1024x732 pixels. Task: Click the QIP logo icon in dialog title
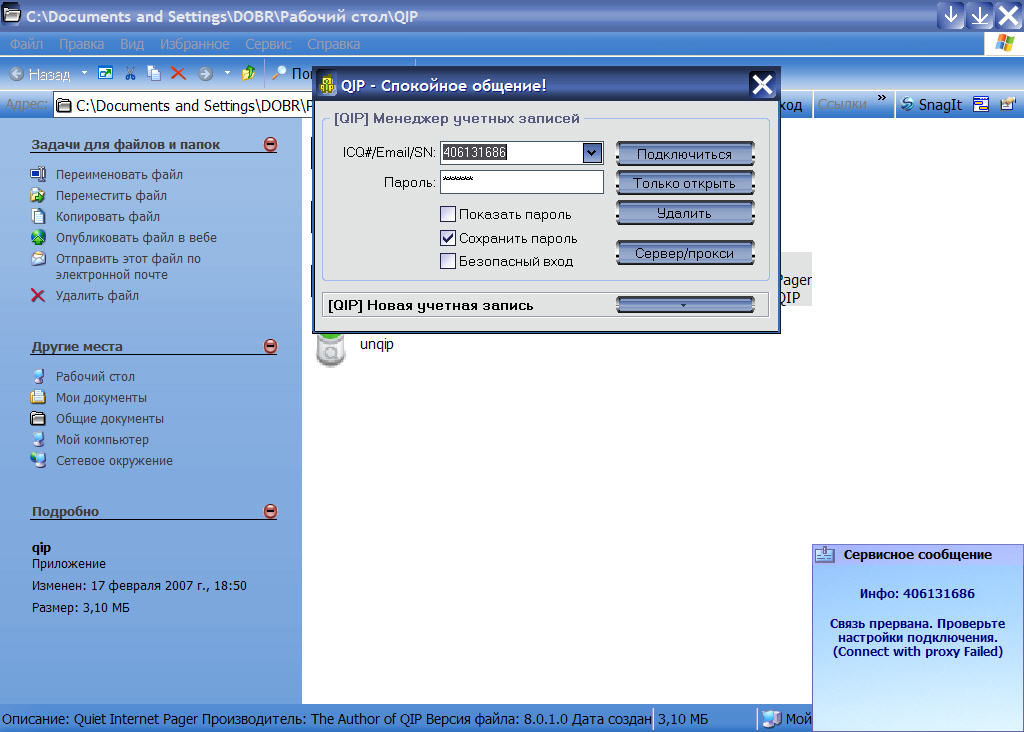tap(327, 86)
